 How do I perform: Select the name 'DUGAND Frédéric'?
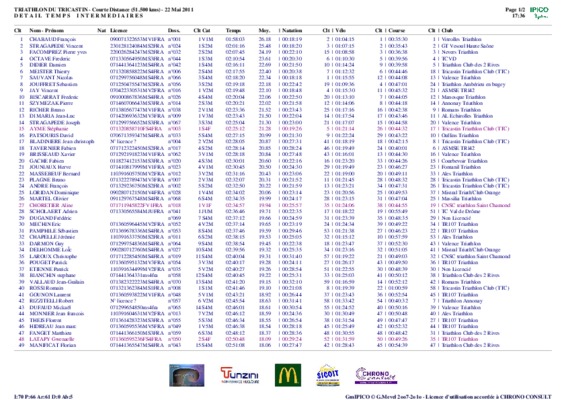50,218
